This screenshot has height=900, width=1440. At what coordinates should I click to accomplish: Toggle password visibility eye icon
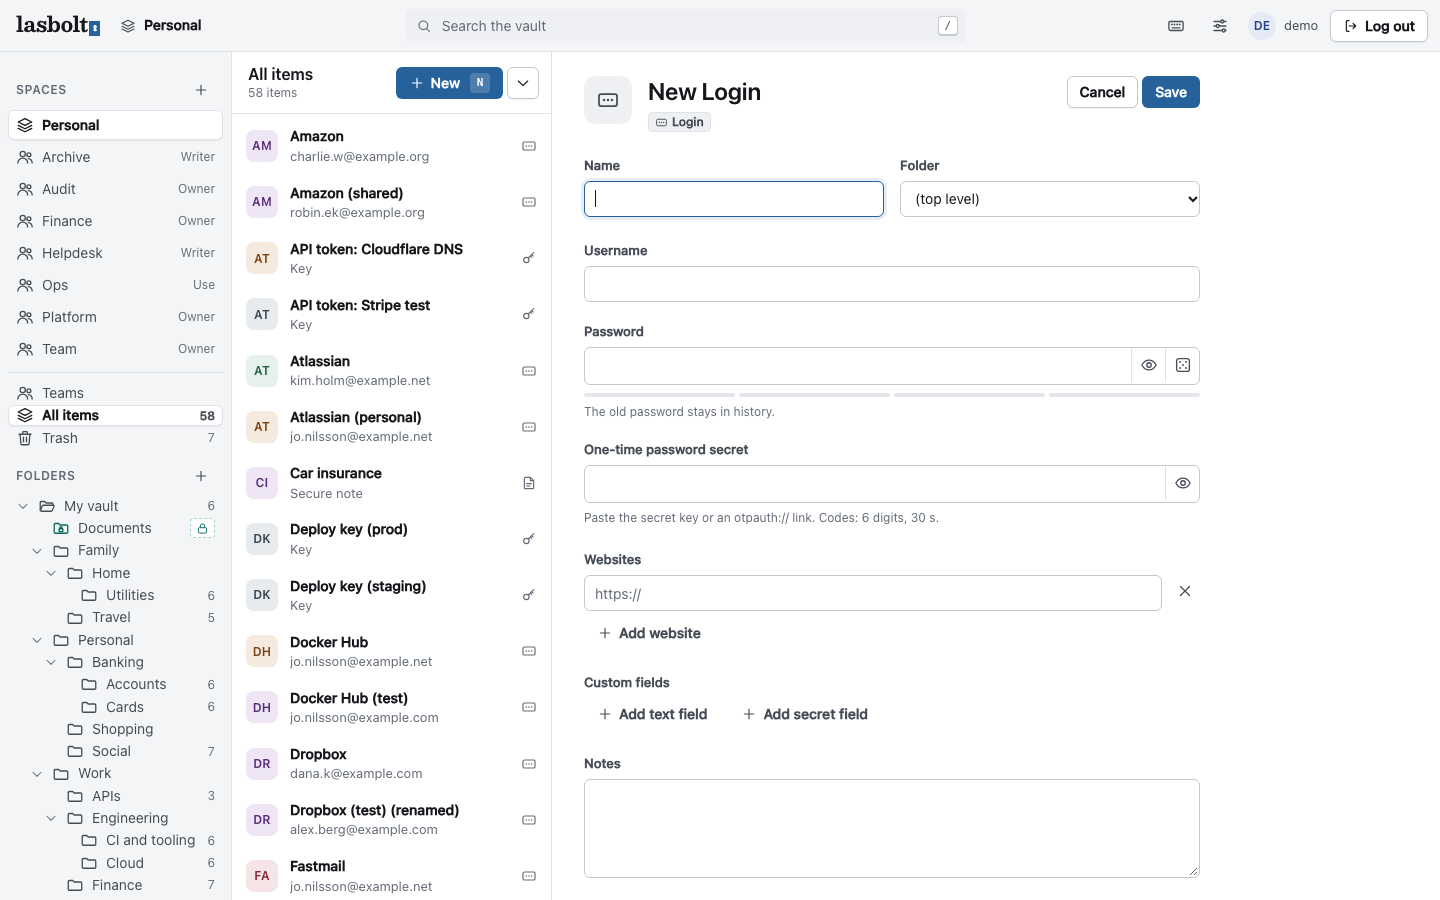(x=1149, y=366)
